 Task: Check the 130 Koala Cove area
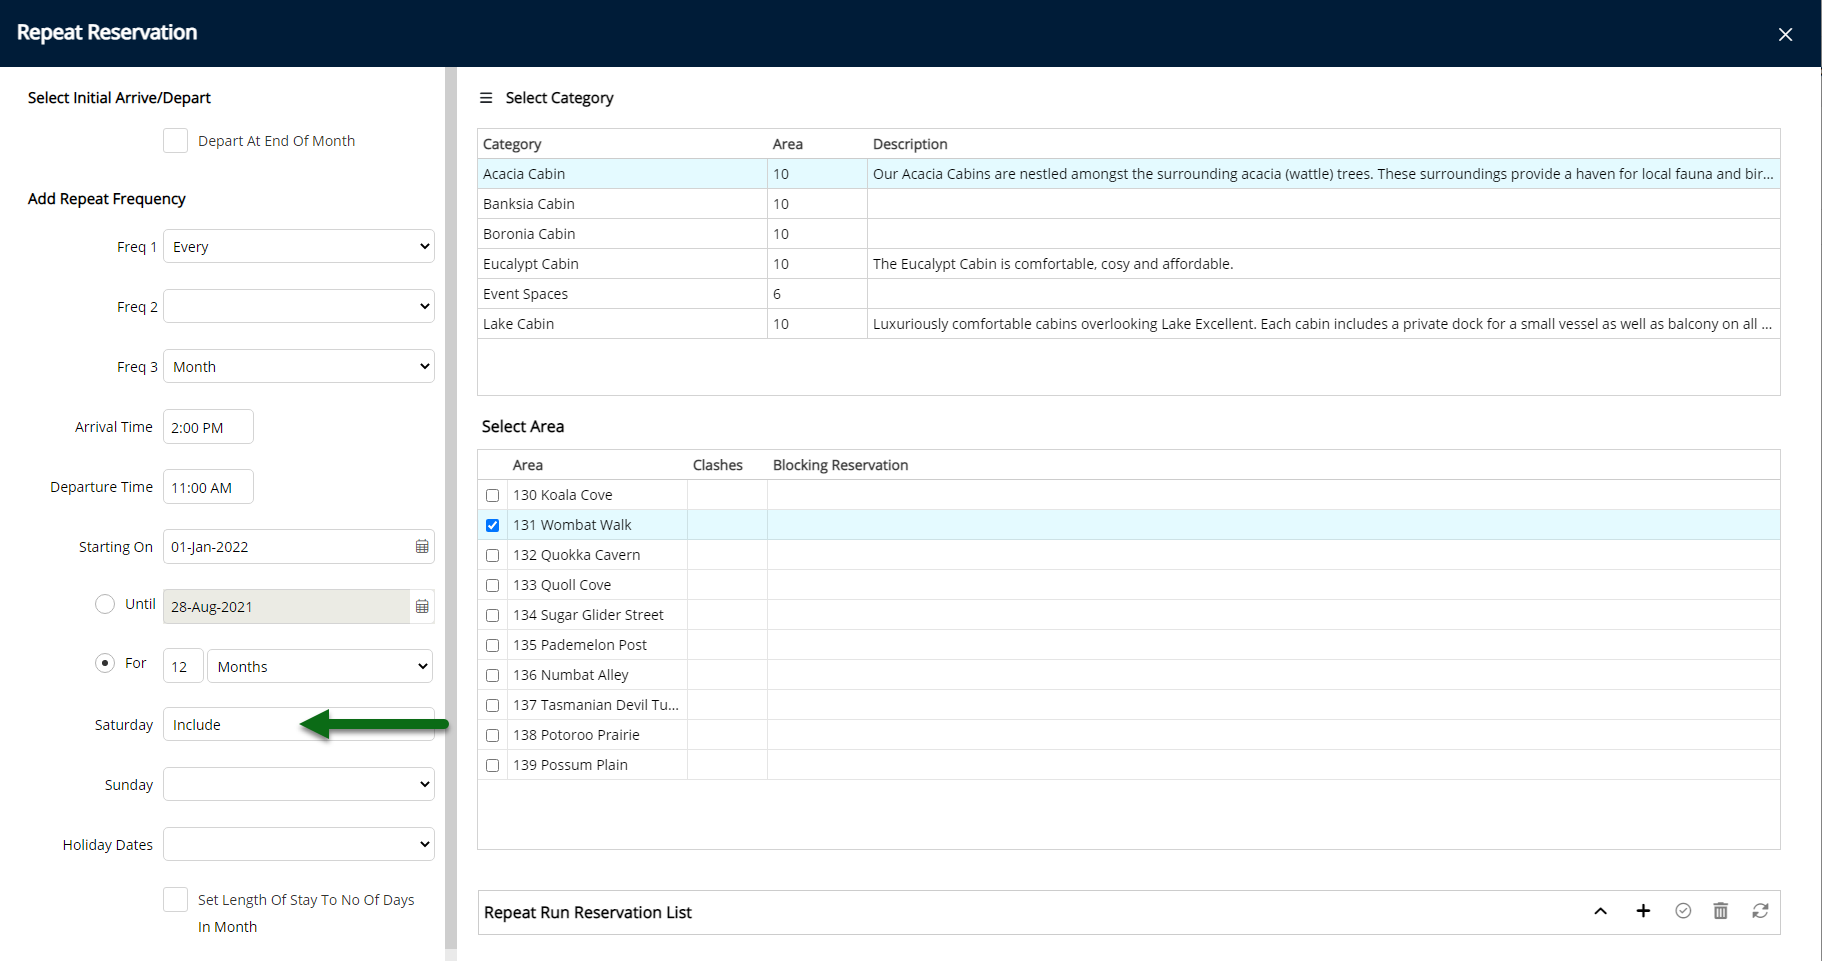(492, 495)
